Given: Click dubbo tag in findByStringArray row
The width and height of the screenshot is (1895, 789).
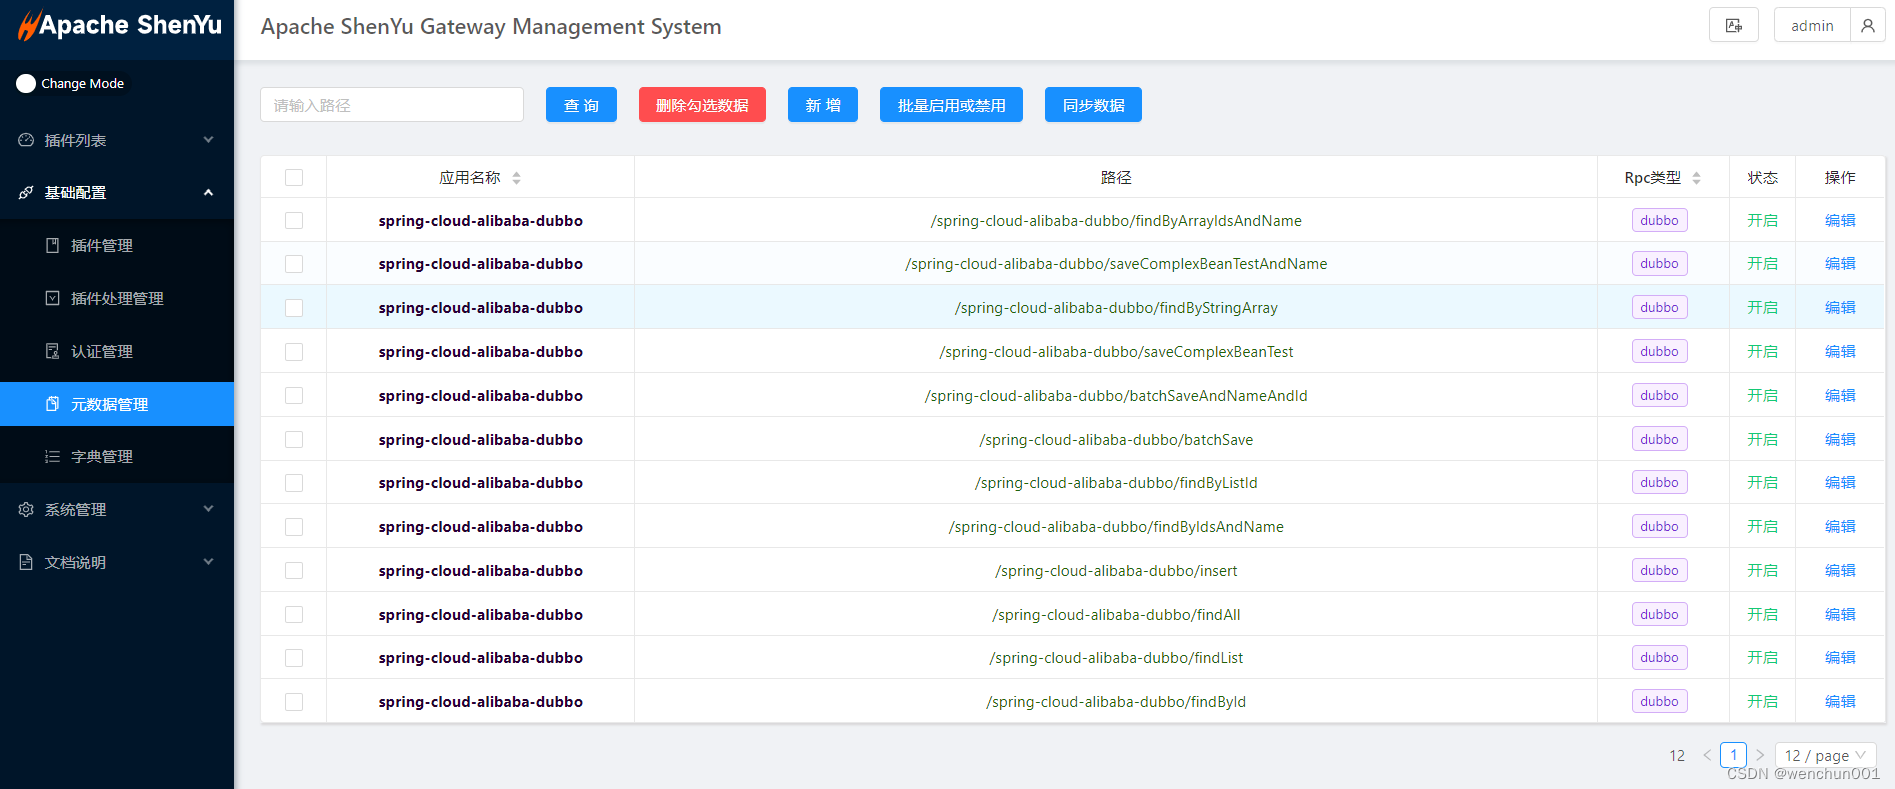Looking at the screenshot, I should [1659, 308].
